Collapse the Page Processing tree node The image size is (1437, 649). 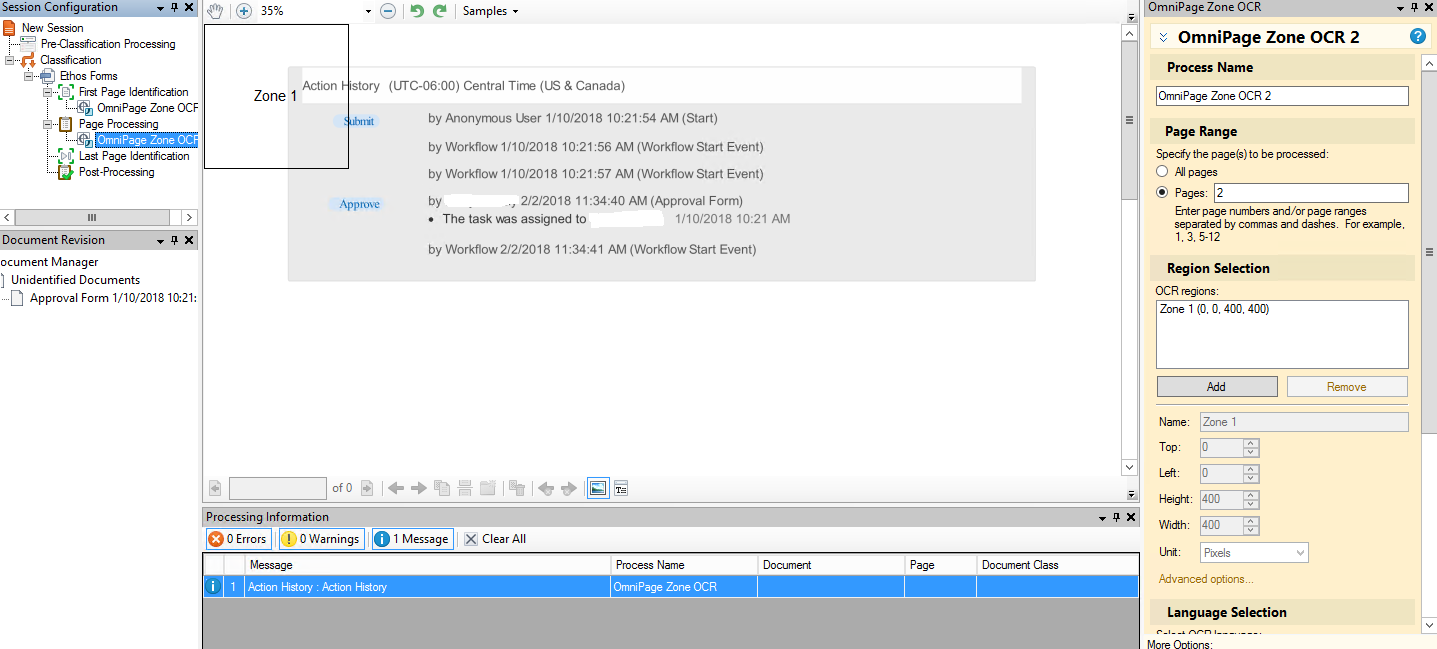coord(47,124)
